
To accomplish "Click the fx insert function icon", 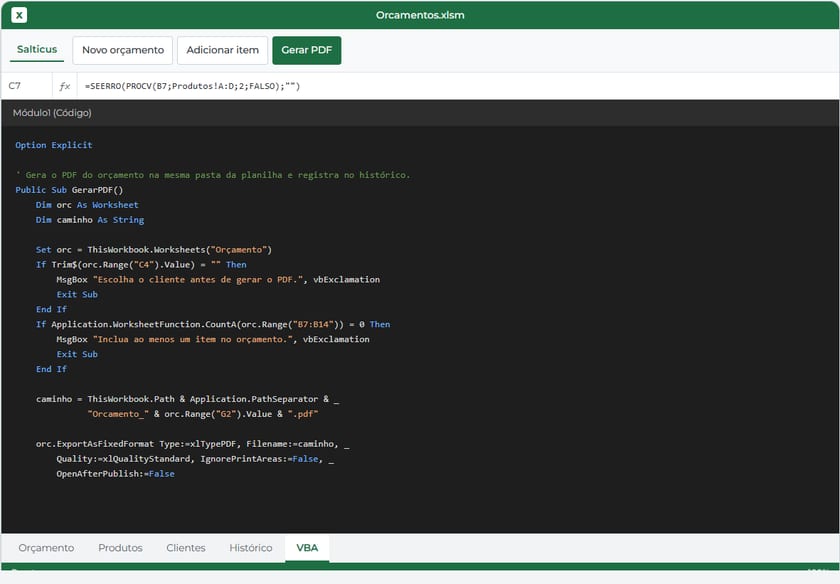I will click(x=64, y=86).
